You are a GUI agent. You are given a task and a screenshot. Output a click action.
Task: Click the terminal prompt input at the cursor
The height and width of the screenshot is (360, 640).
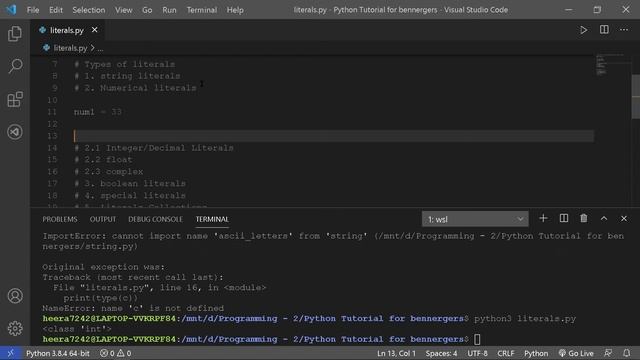477,339
